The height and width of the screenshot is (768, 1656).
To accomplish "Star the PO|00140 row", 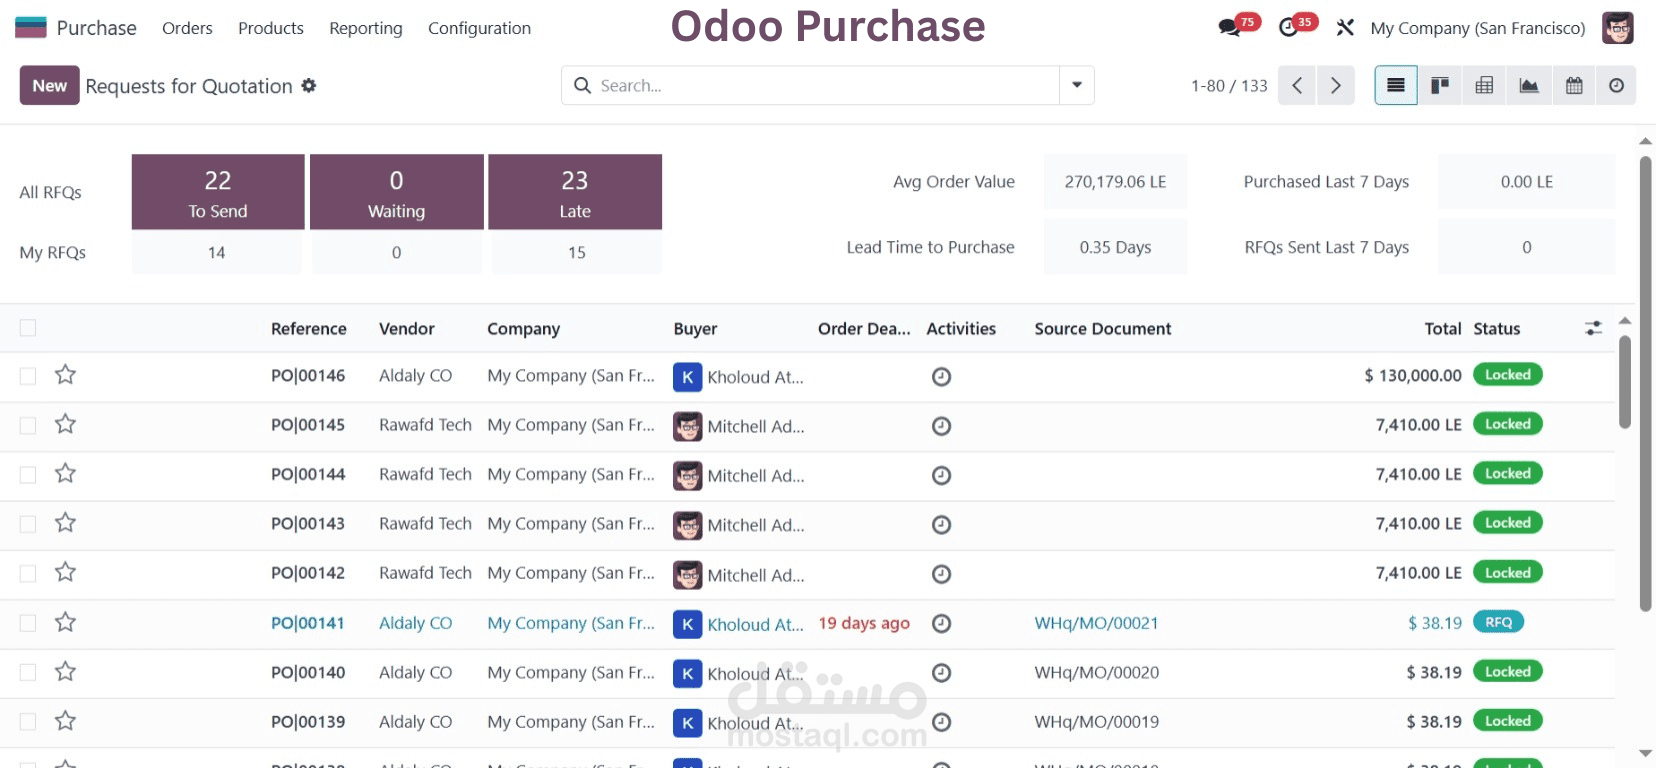I will (x=65, y=672).
